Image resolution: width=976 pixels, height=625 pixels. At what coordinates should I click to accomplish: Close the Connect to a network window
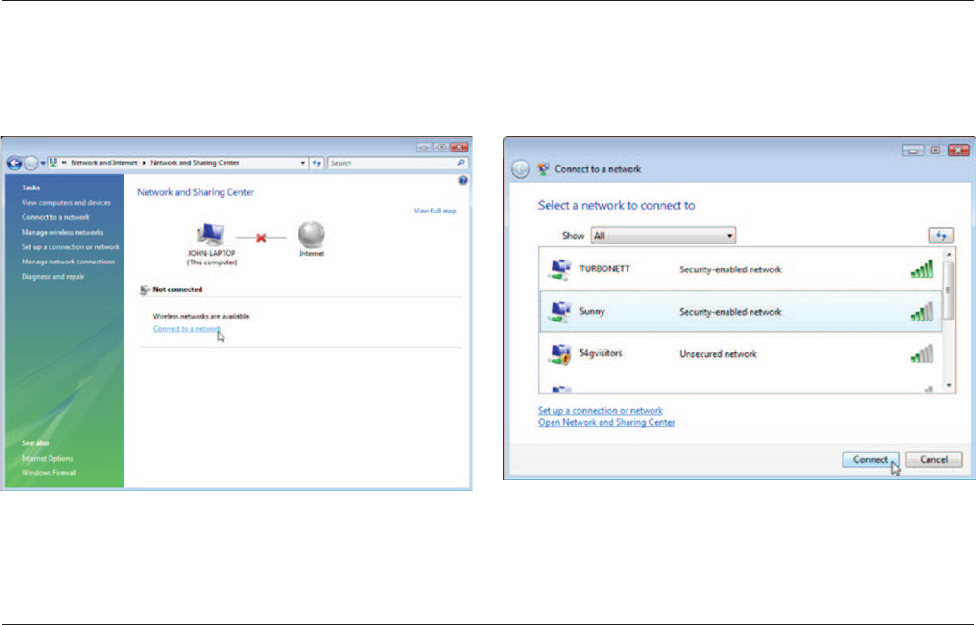coord(959,150)
